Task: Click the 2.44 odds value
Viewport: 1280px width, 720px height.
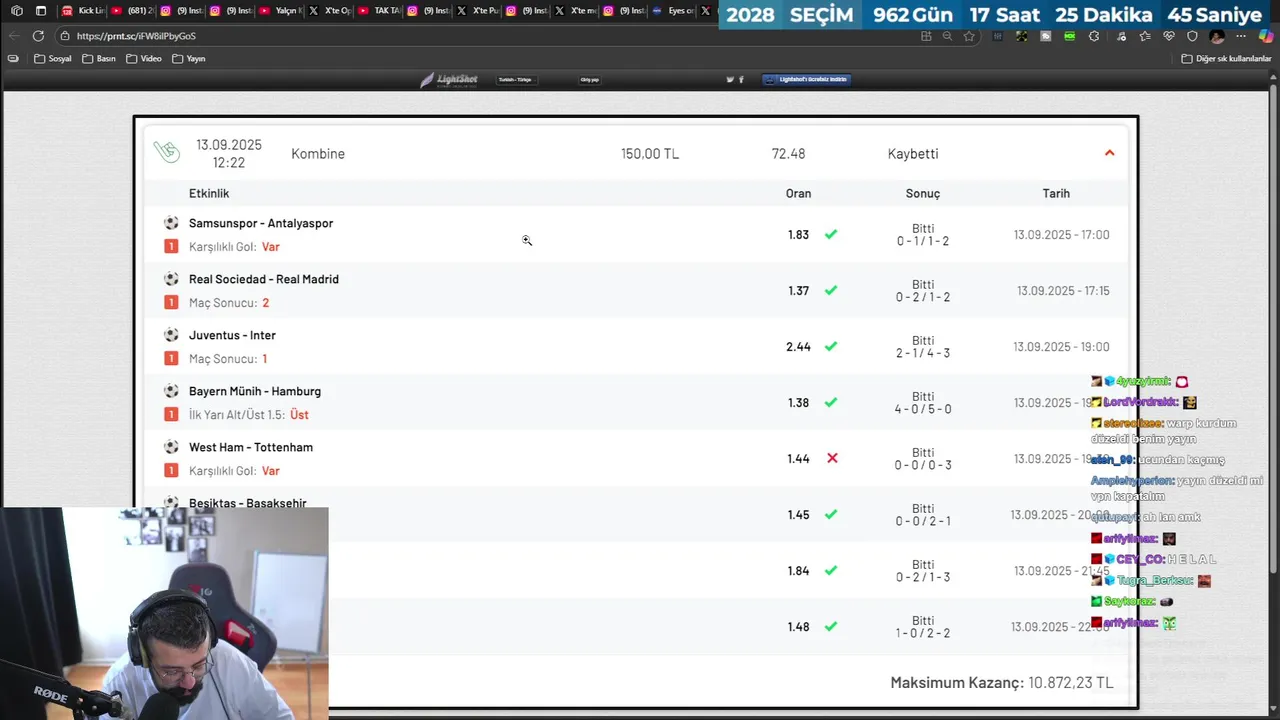Action: pos(798,347)
